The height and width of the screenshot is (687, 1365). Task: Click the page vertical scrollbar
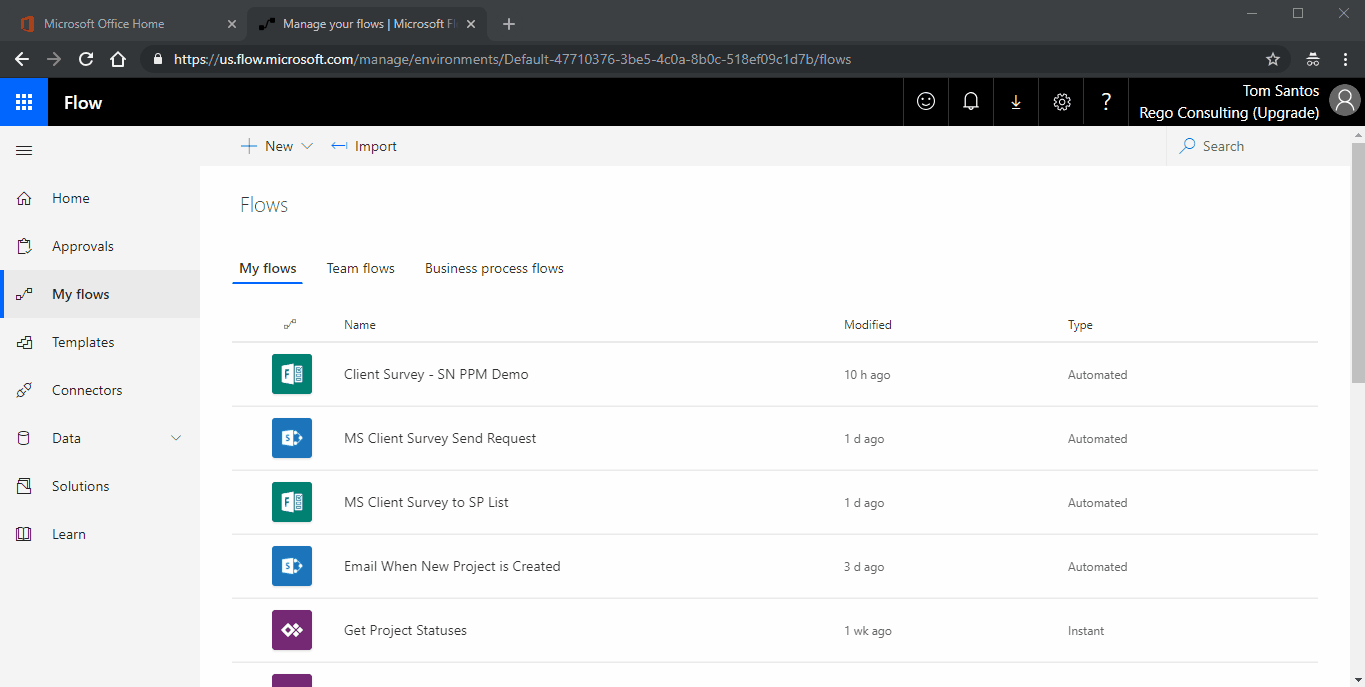[1358, 262]
